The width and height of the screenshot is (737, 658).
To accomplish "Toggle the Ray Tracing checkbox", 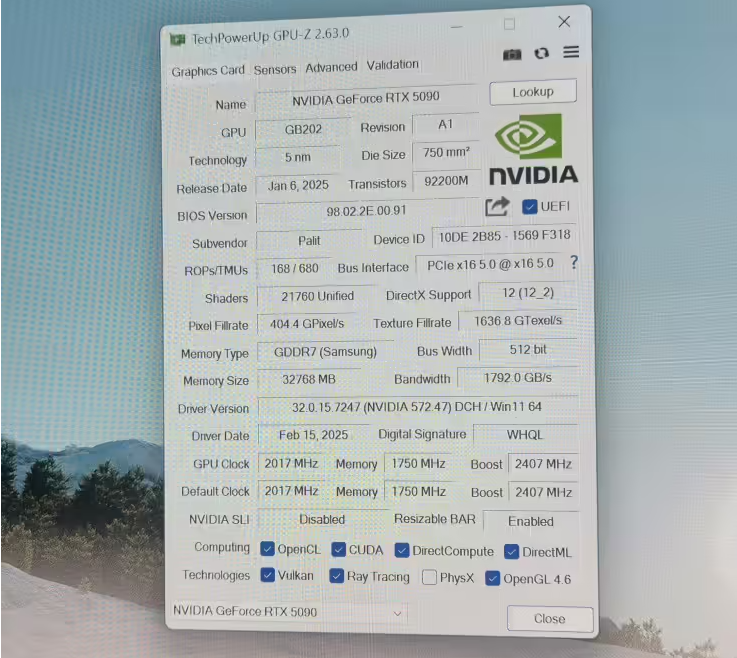I will click(x=337, y=576).
